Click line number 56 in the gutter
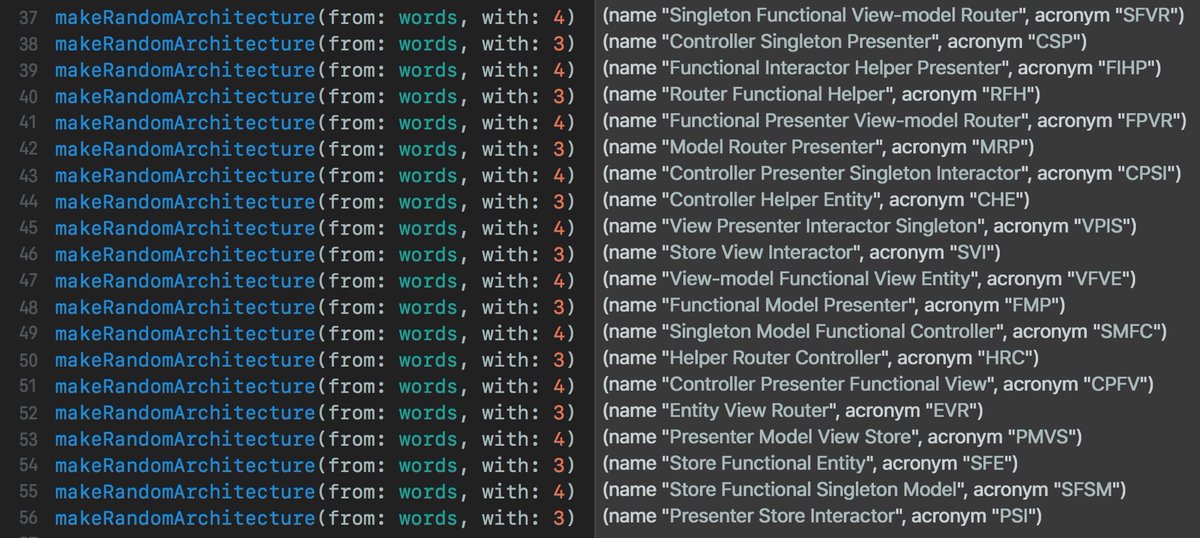The image size is (1200, 538). point(26,518)
